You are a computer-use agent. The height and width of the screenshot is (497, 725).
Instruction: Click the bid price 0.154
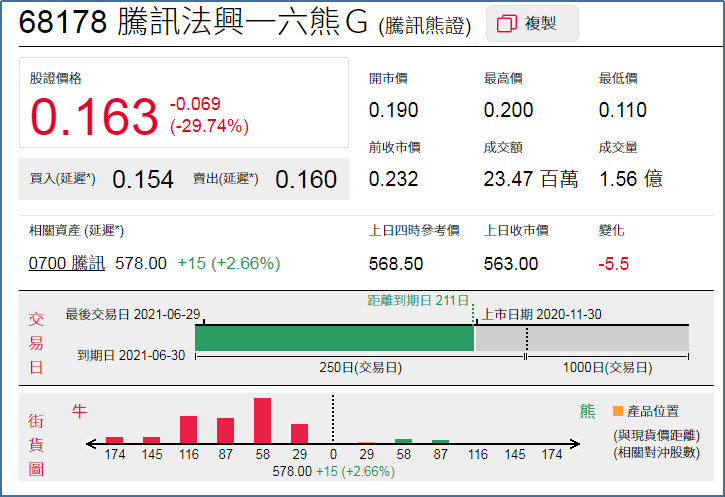pyautogui.click(x=143, y=179)
